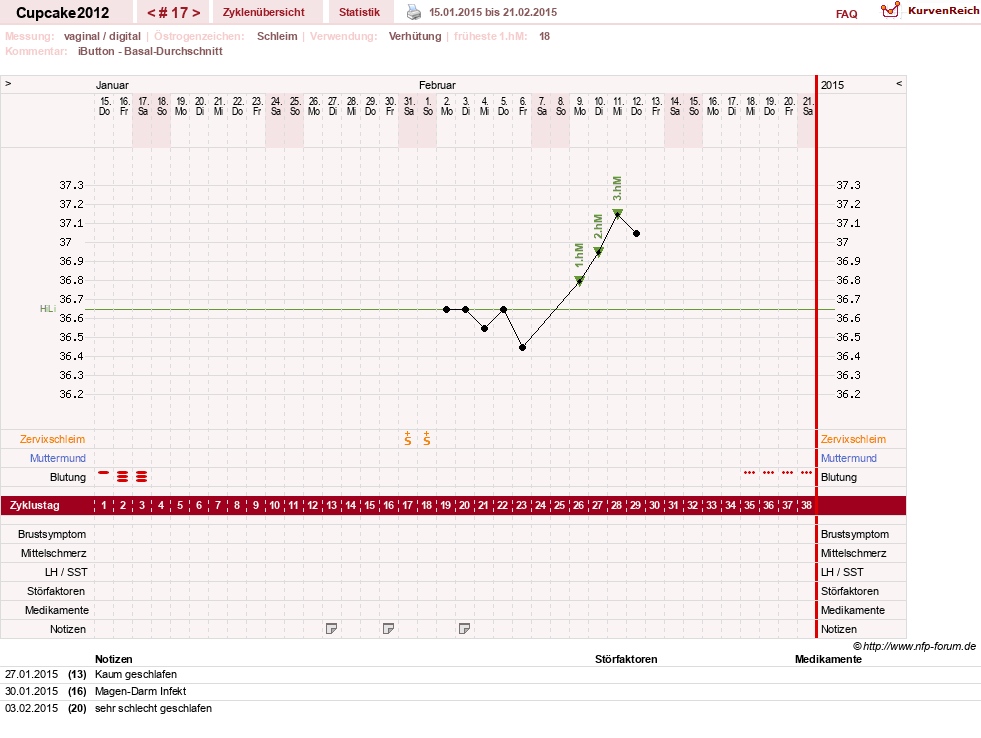
Task: Select the note 'Magen-Darm Infekt'
Action: [141, 691]
